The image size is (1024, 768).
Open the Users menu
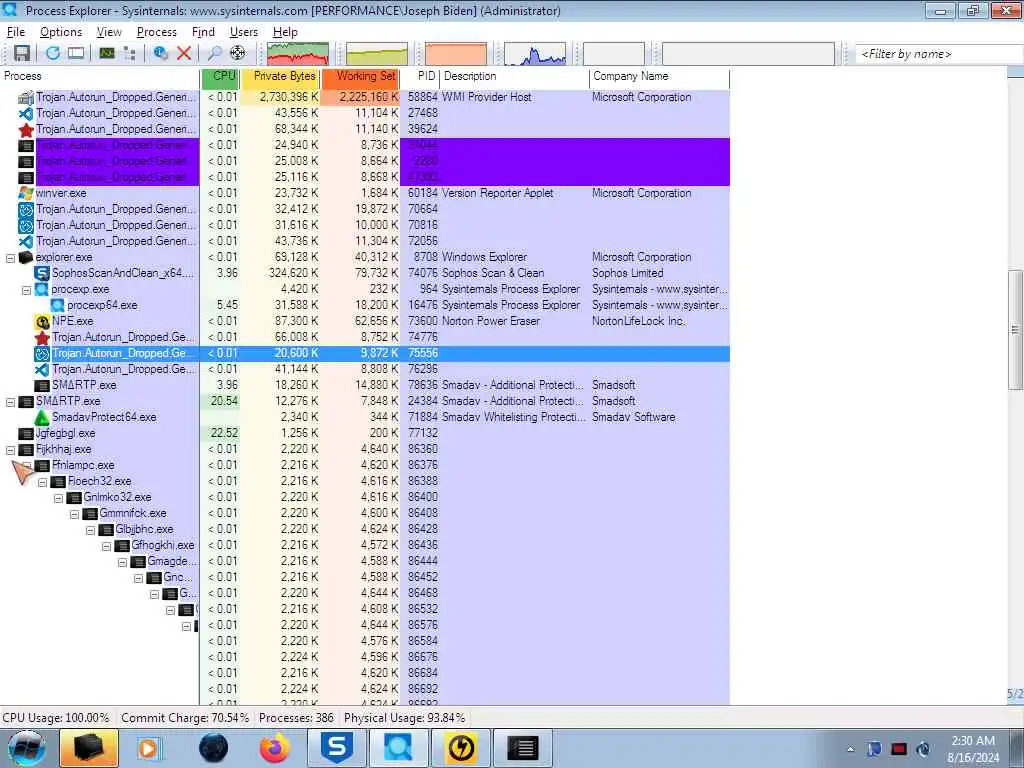point(244,32)
